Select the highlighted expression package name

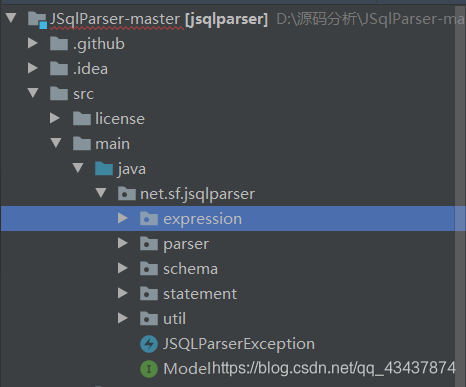[202, 219]
